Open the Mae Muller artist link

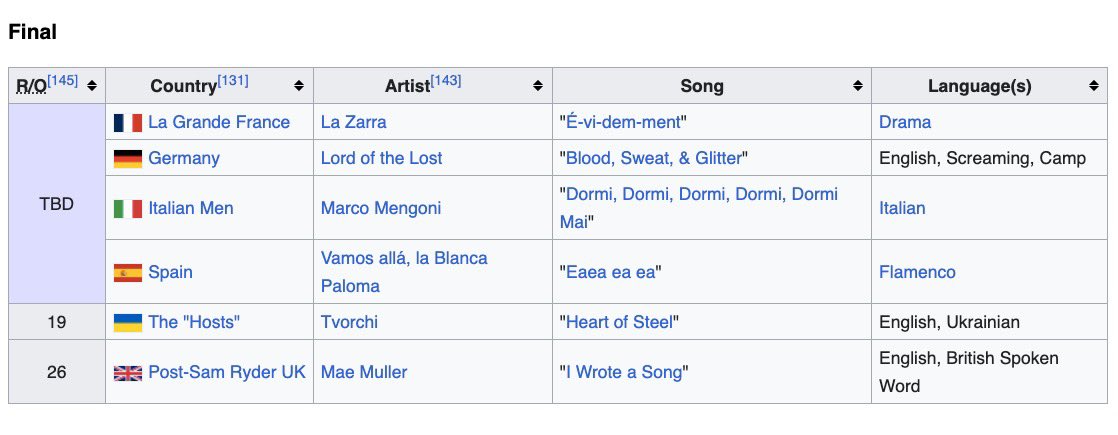[x=364, y=372]
